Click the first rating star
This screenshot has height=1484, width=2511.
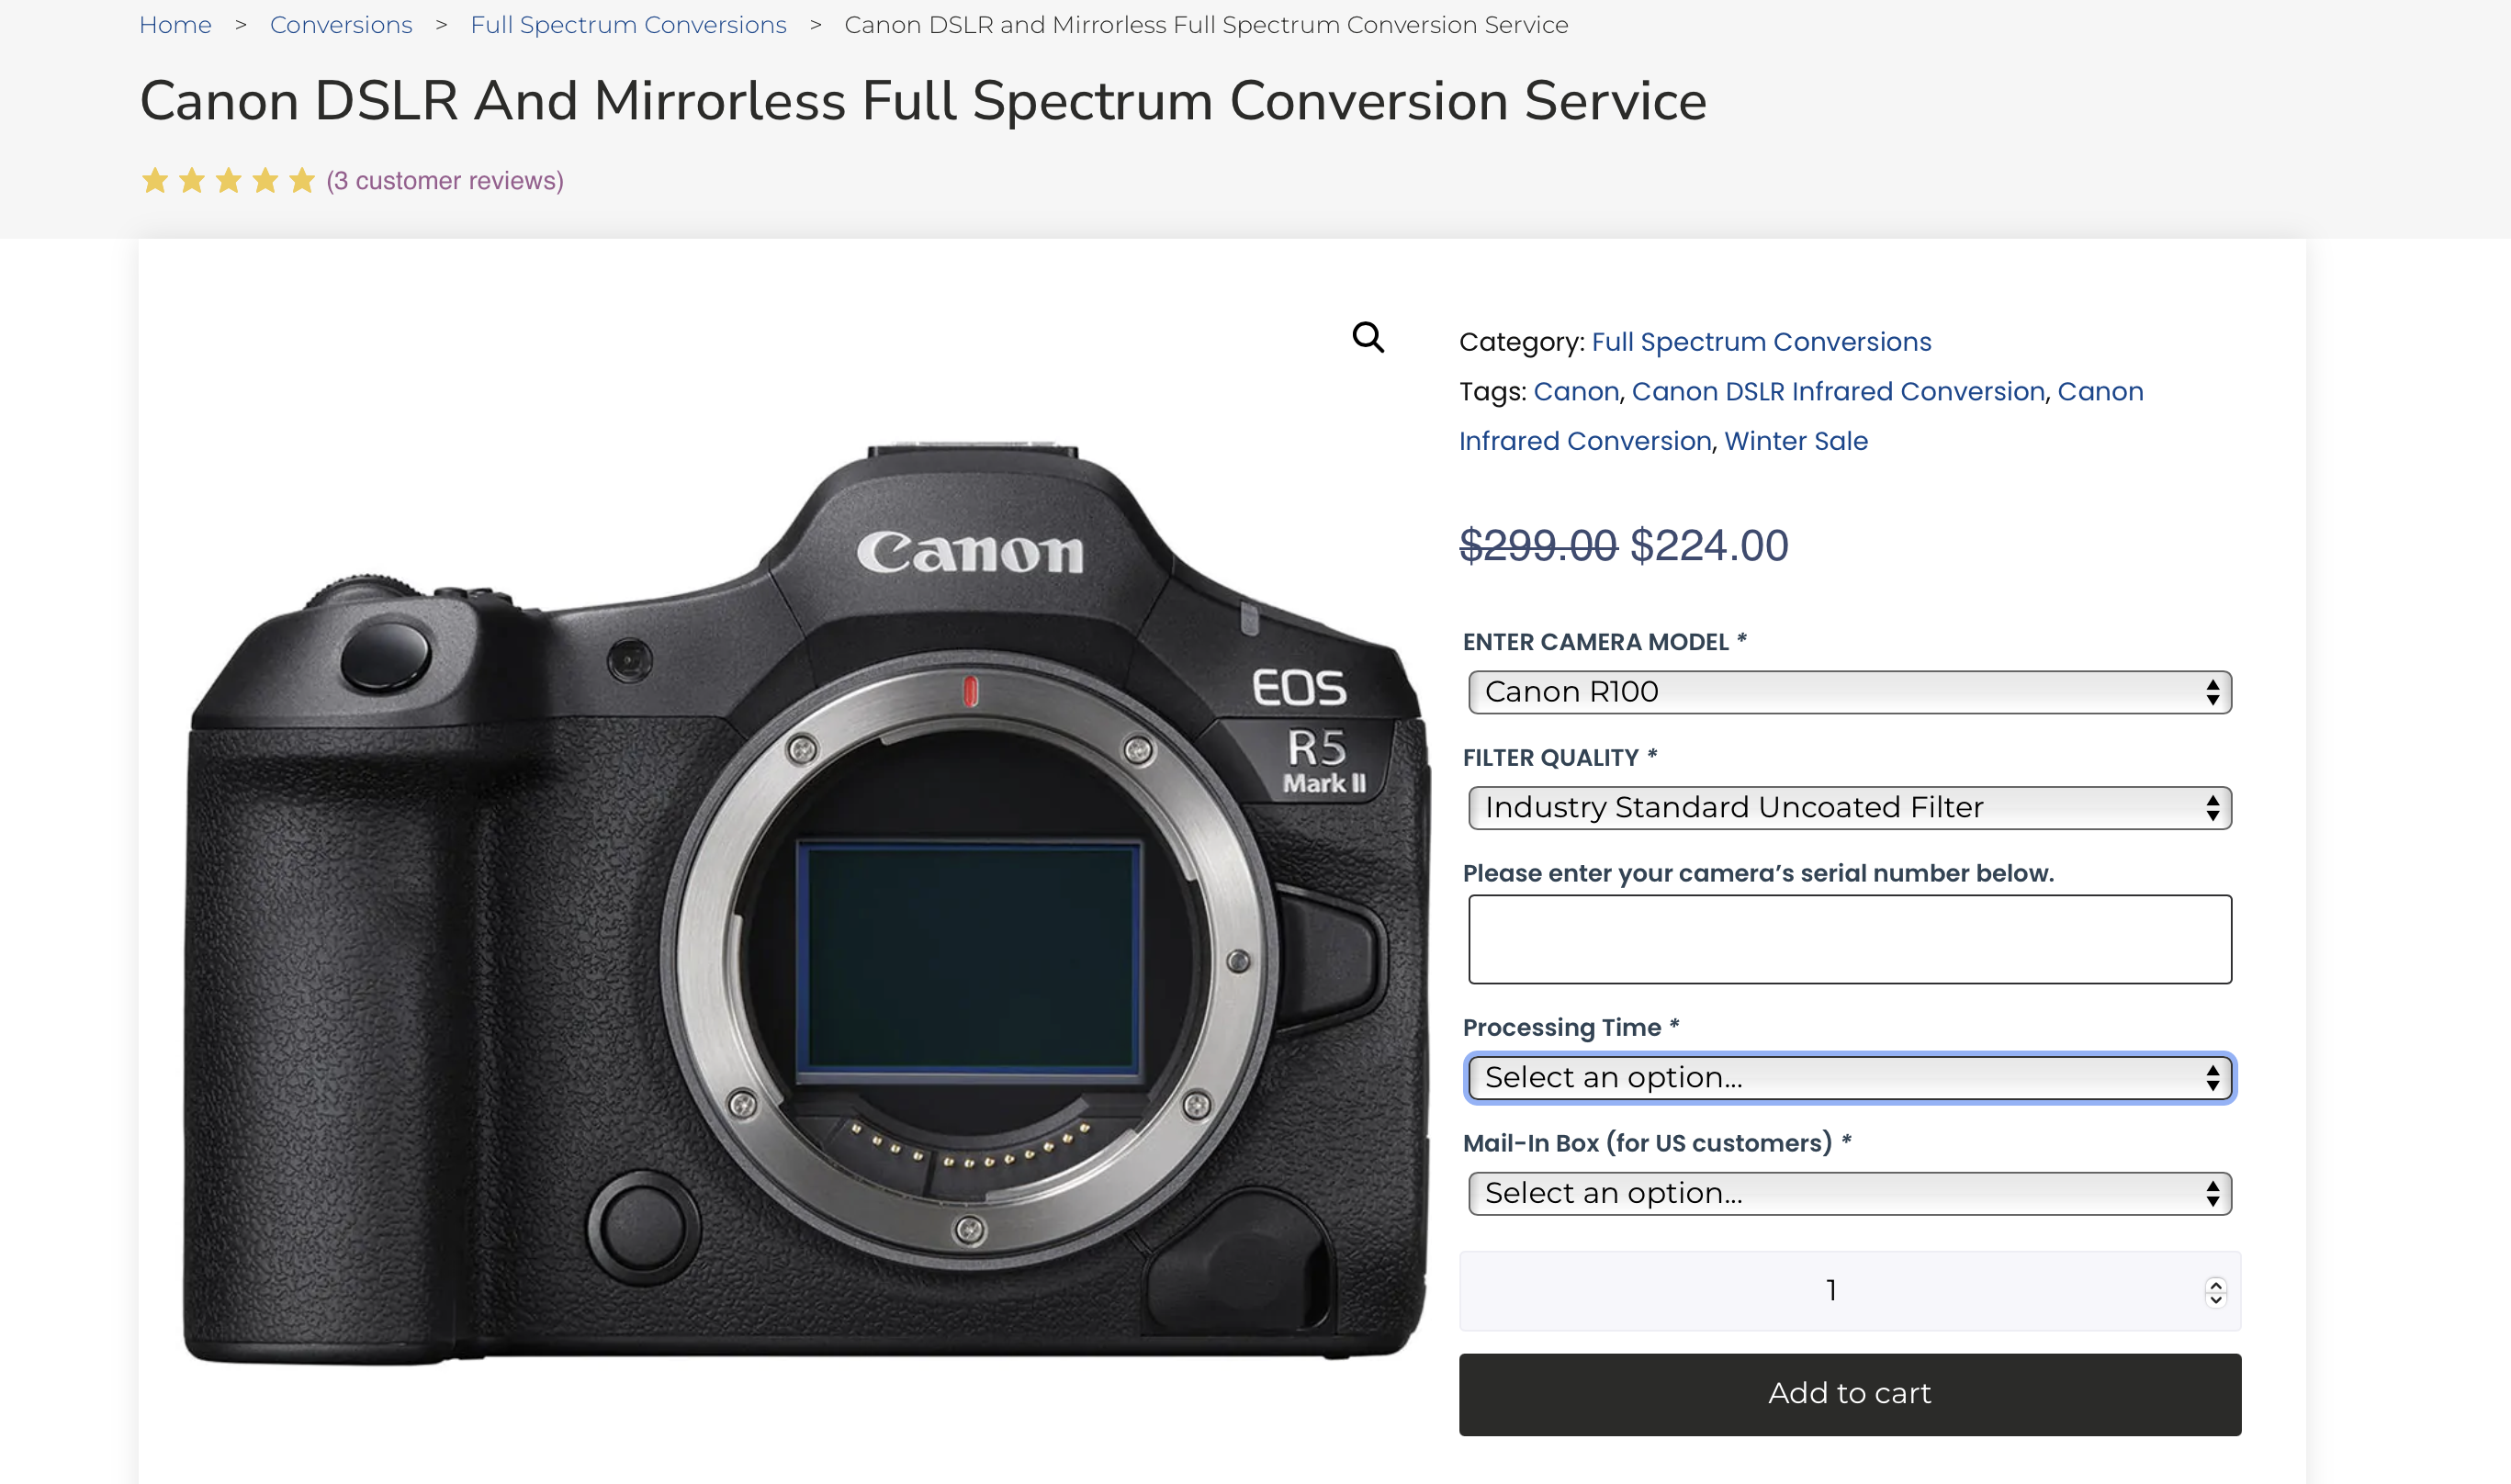pyautogui.click(x=155, y=181)
